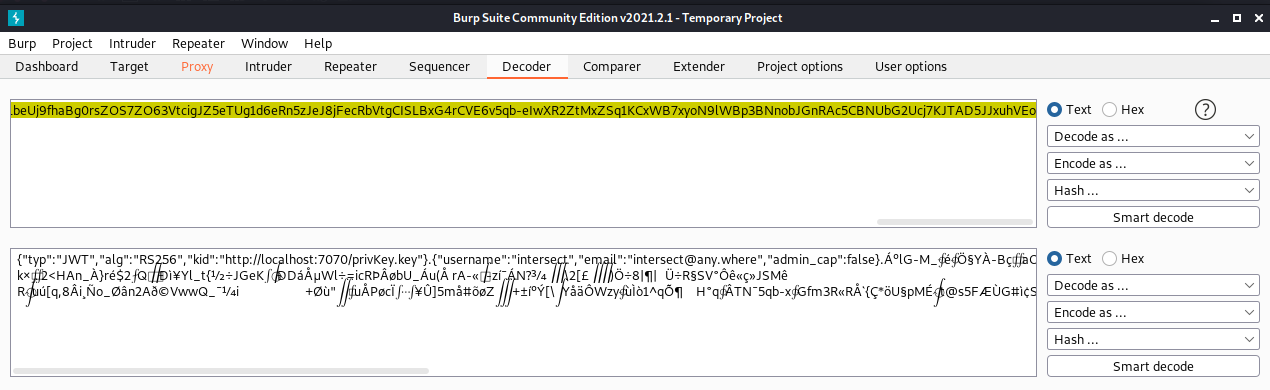
Task: Open the Burp menu
Action: tap(22, 44)
